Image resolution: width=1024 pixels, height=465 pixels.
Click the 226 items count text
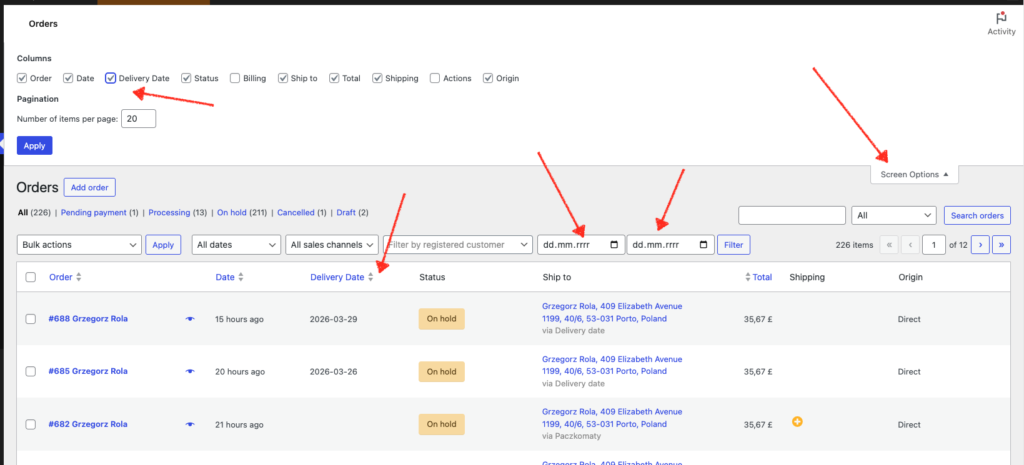(854, 245)
